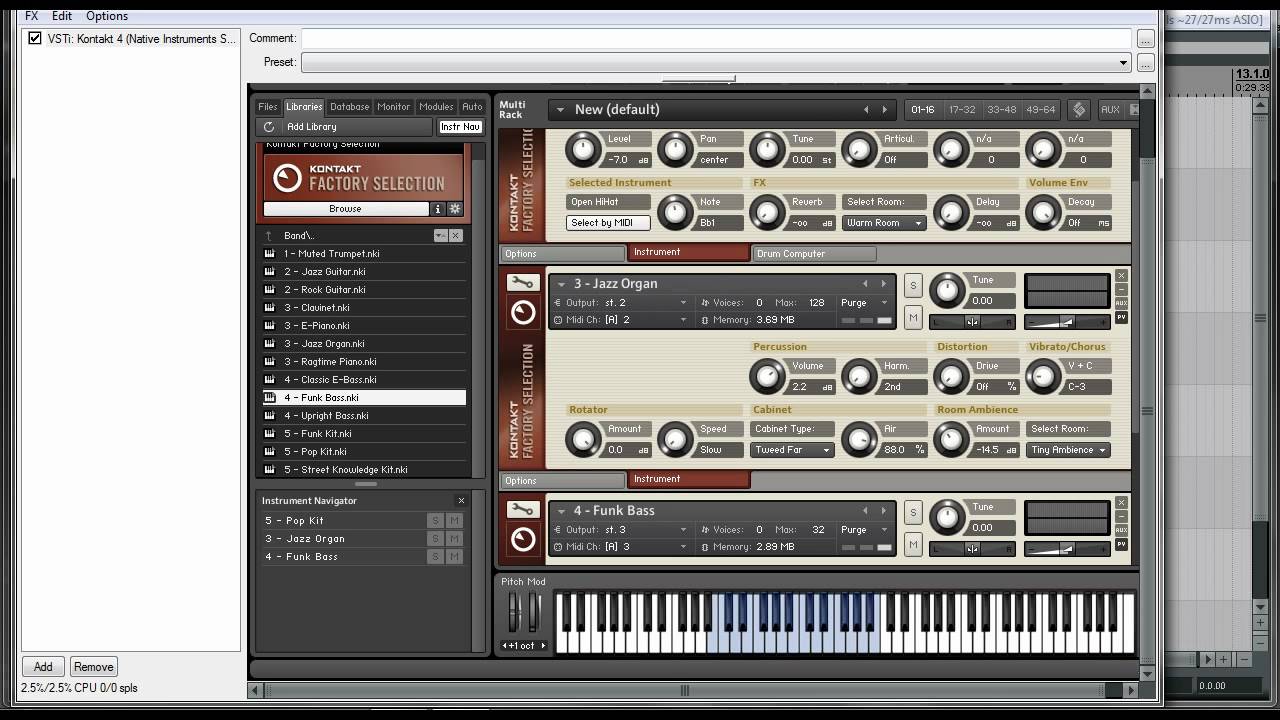
Task: Close the Instrument Navigator panel
Action: [461, 501]
